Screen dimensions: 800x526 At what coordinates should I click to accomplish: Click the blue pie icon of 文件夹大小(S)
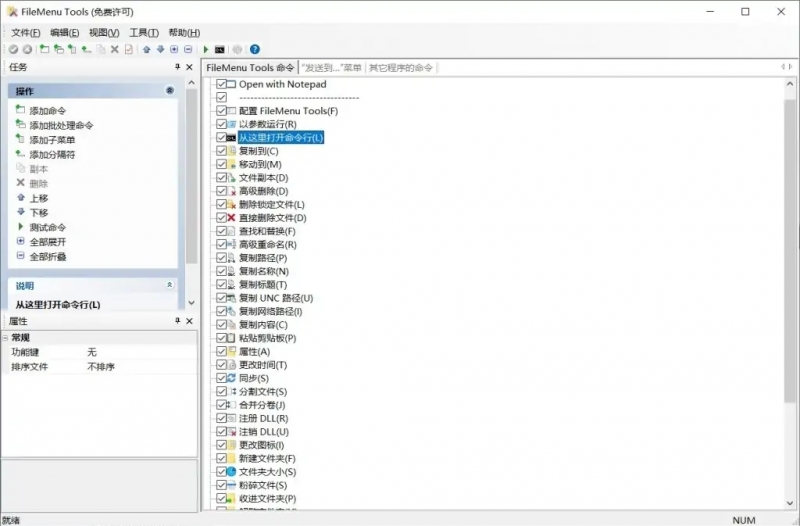231,472
